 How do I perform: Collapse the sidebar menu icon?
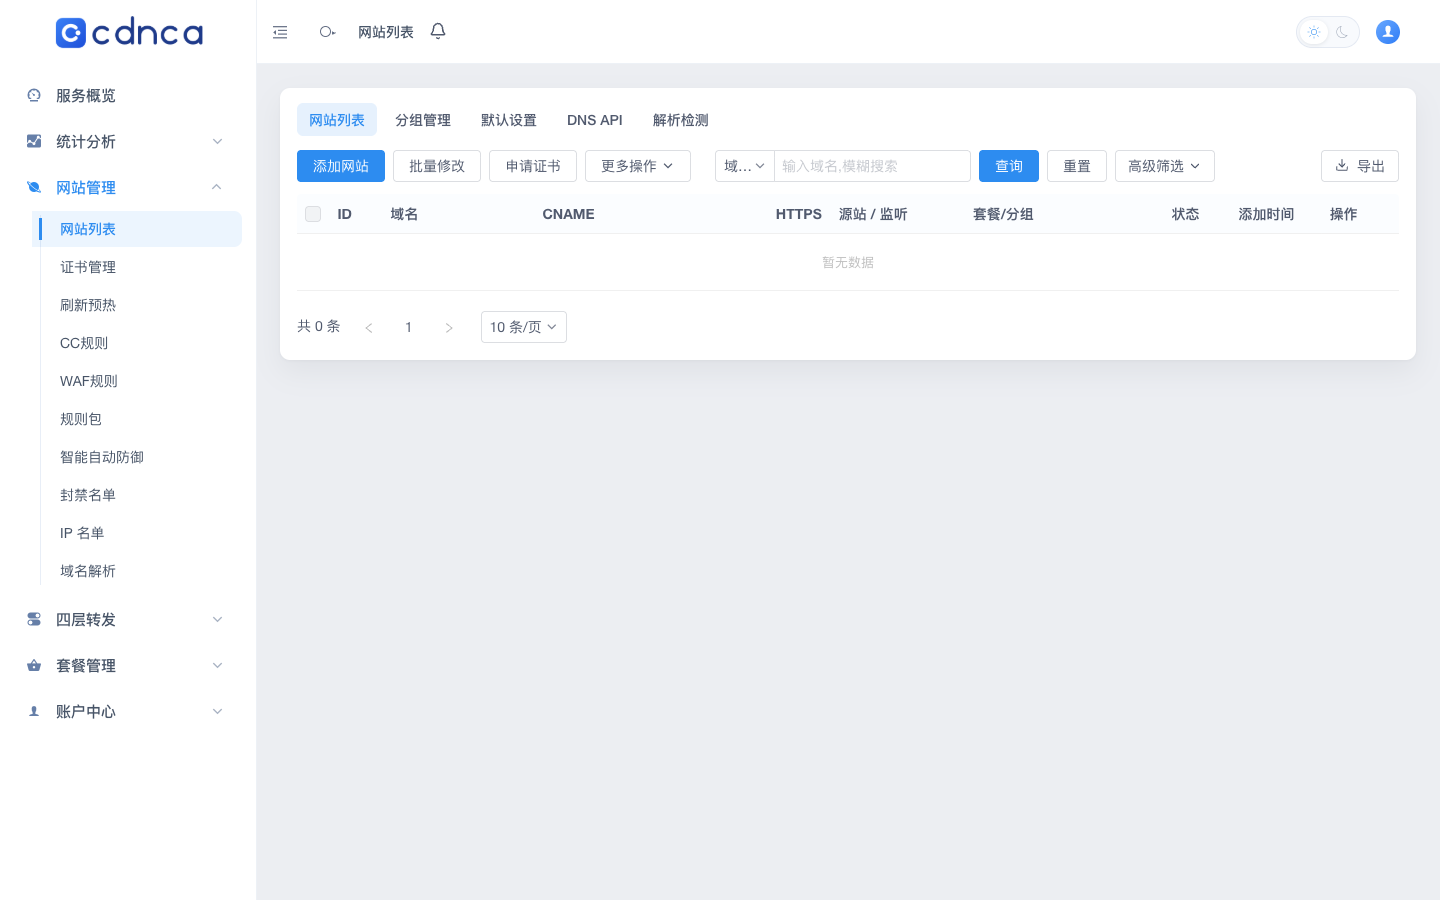[280, 32]
